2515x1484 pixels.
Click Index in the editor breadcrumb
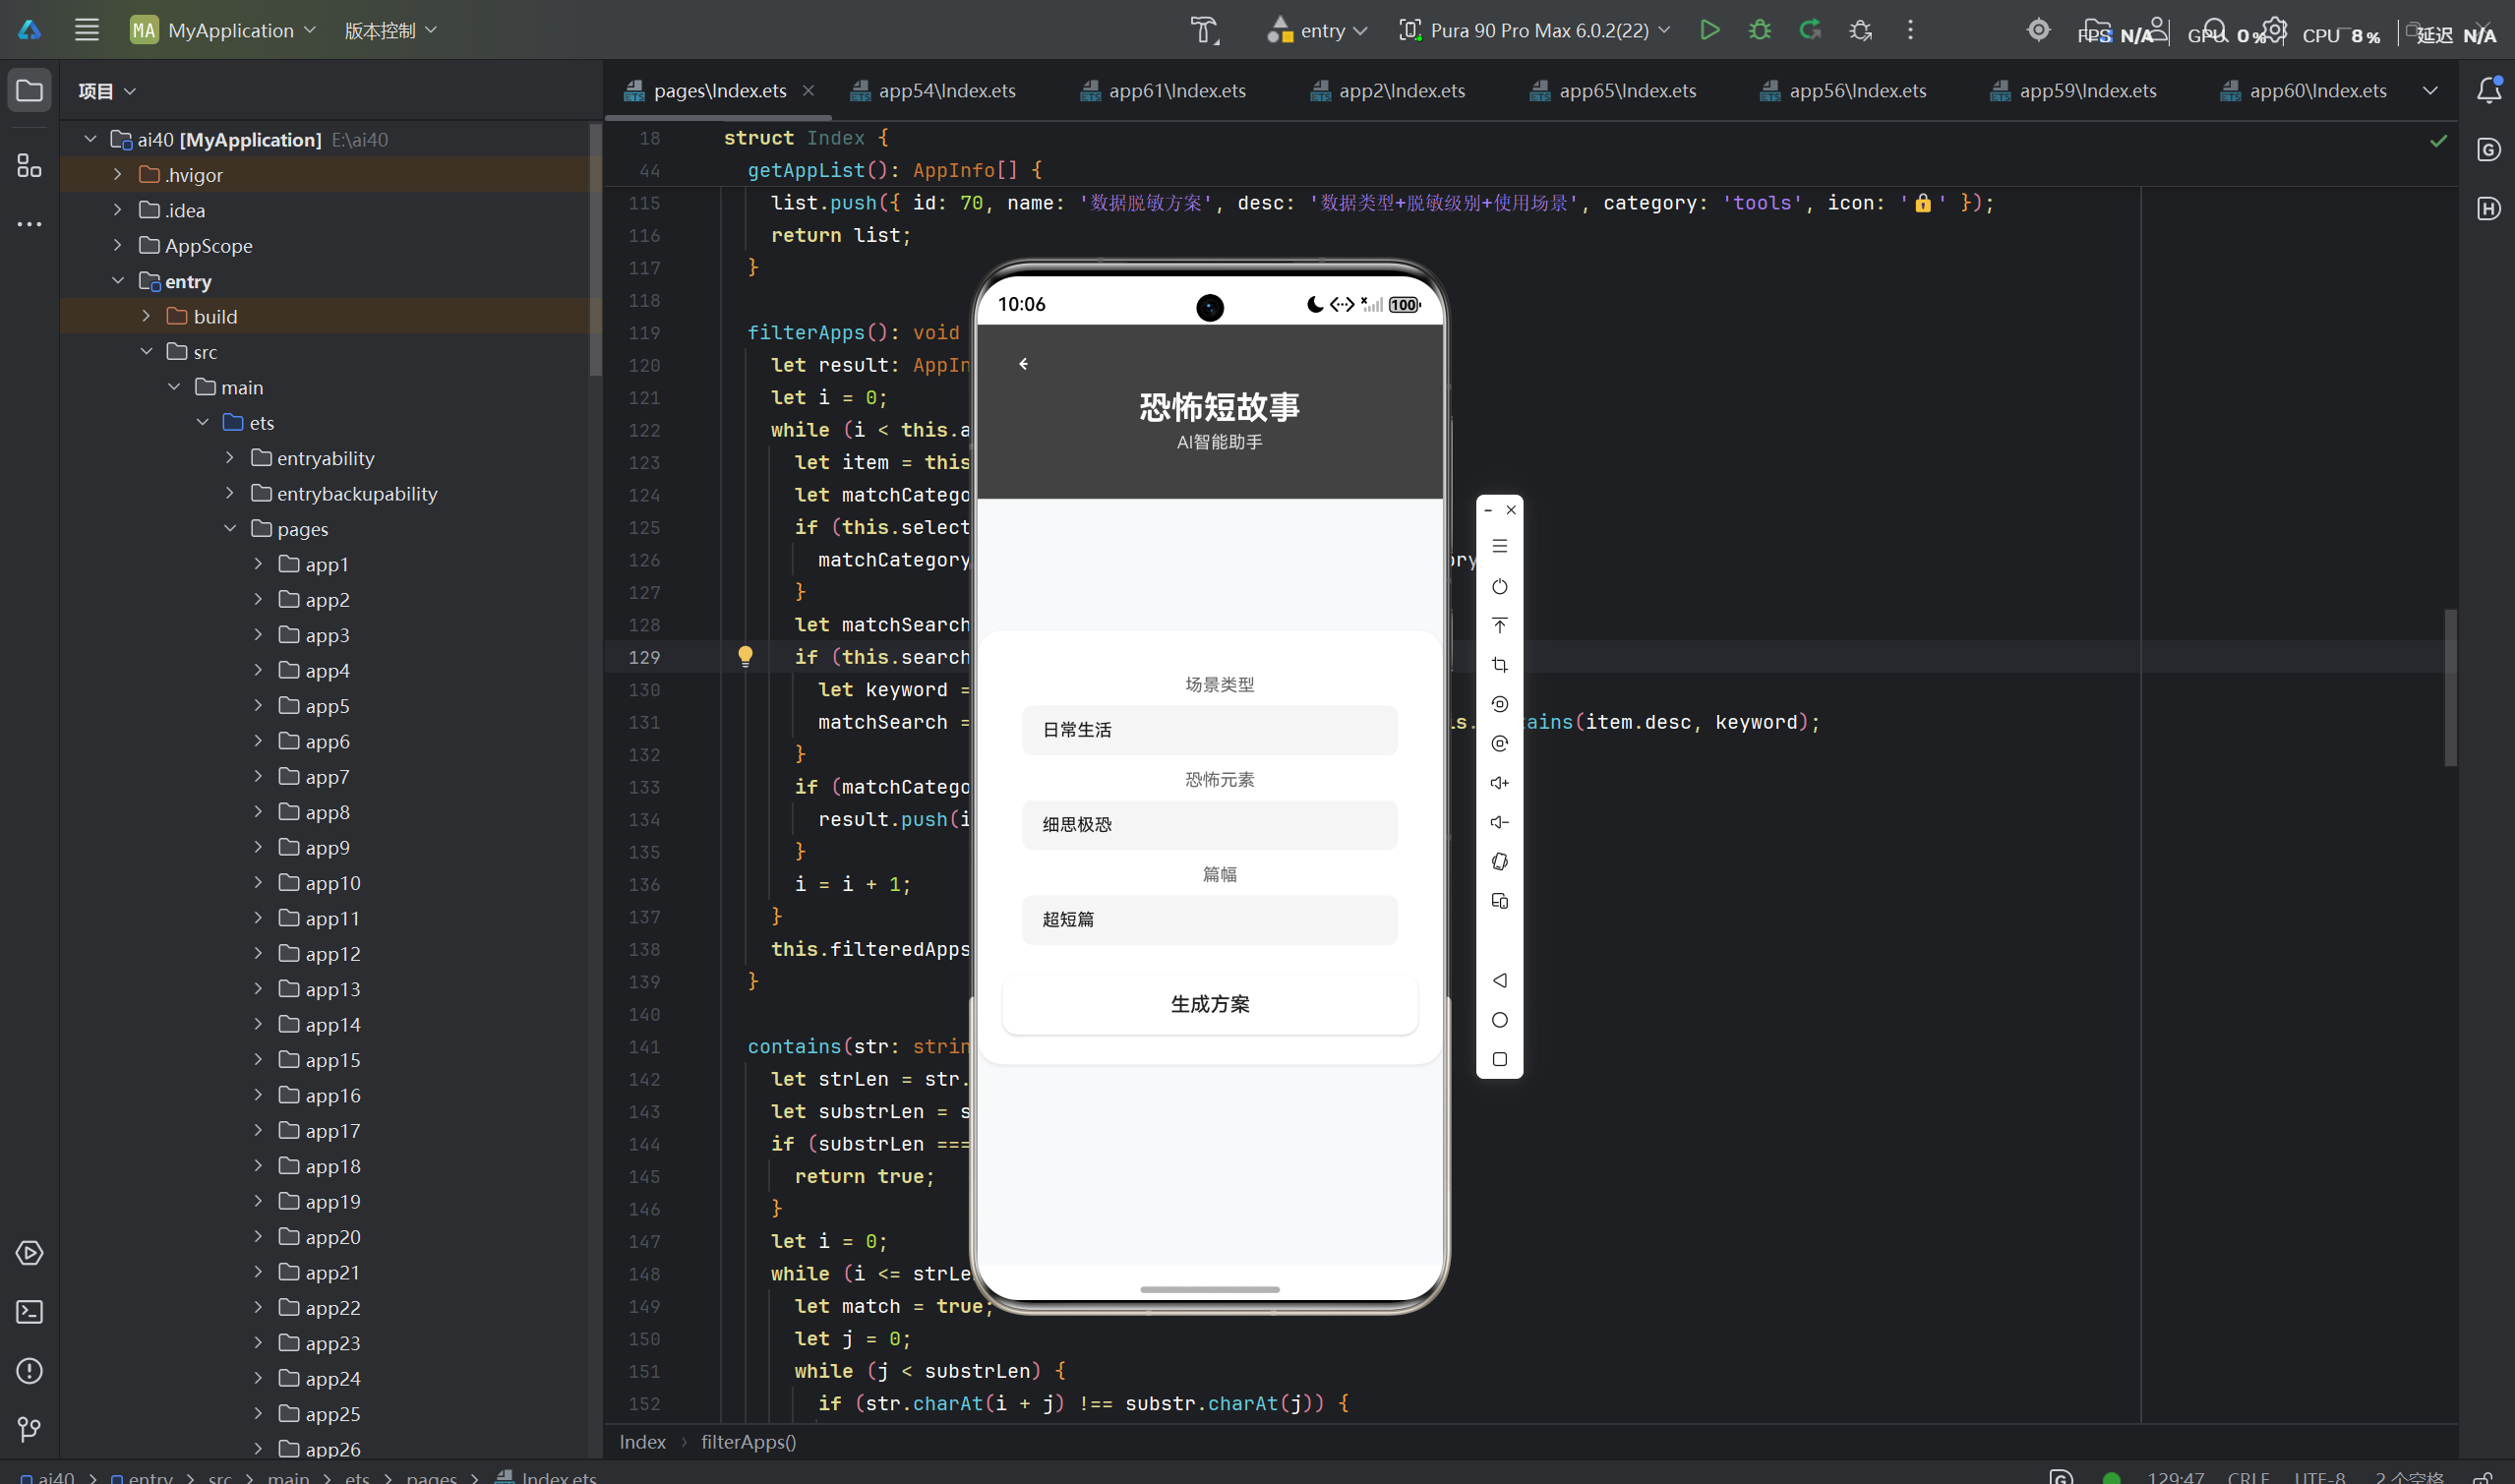click(x=642, y=1442)
